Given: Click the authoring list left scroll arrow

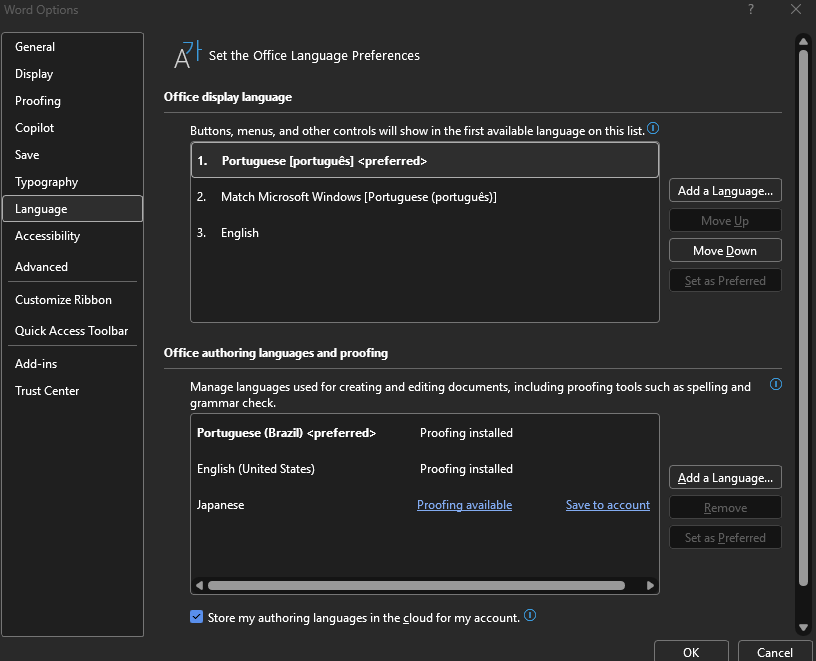Looking at the screenshot, I should point(199,585).
